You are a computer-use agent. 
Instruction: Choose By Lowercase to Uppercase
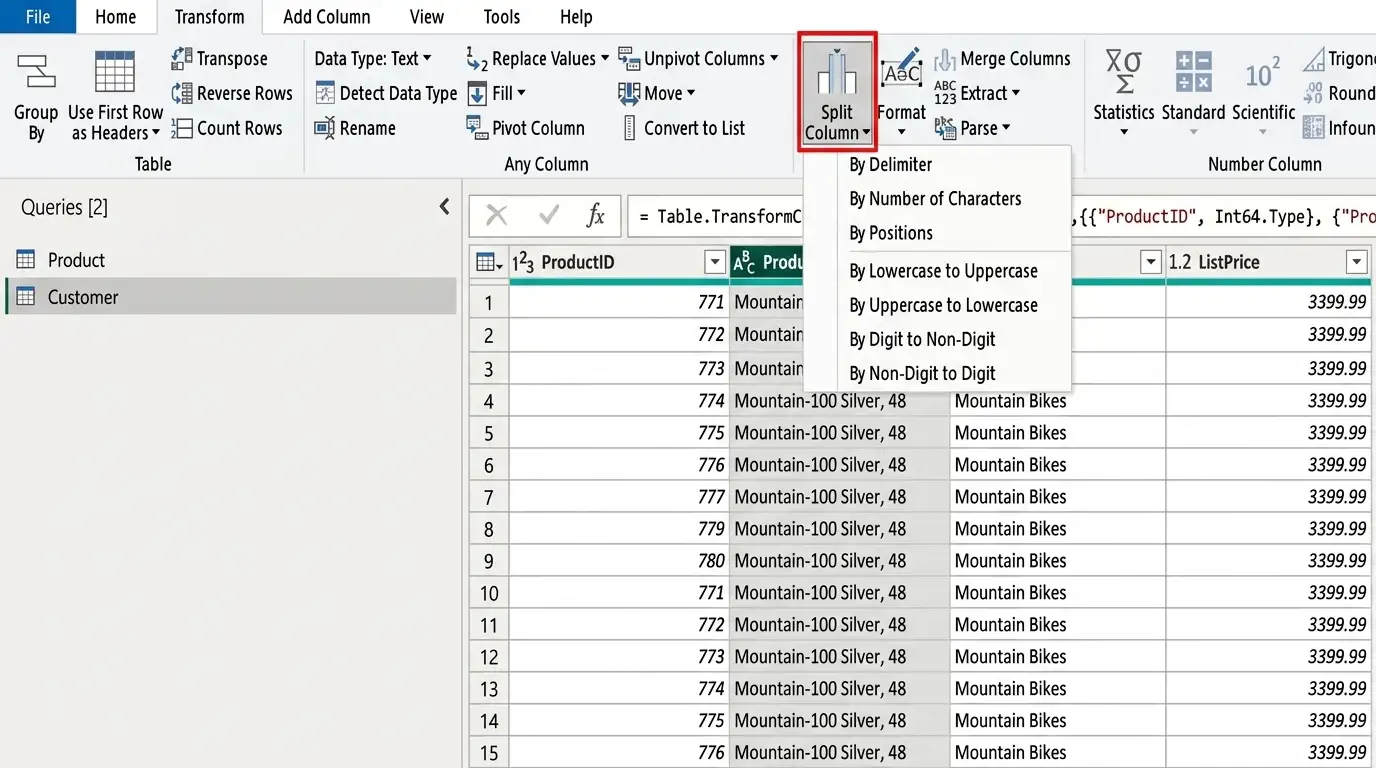coord(937,270)
